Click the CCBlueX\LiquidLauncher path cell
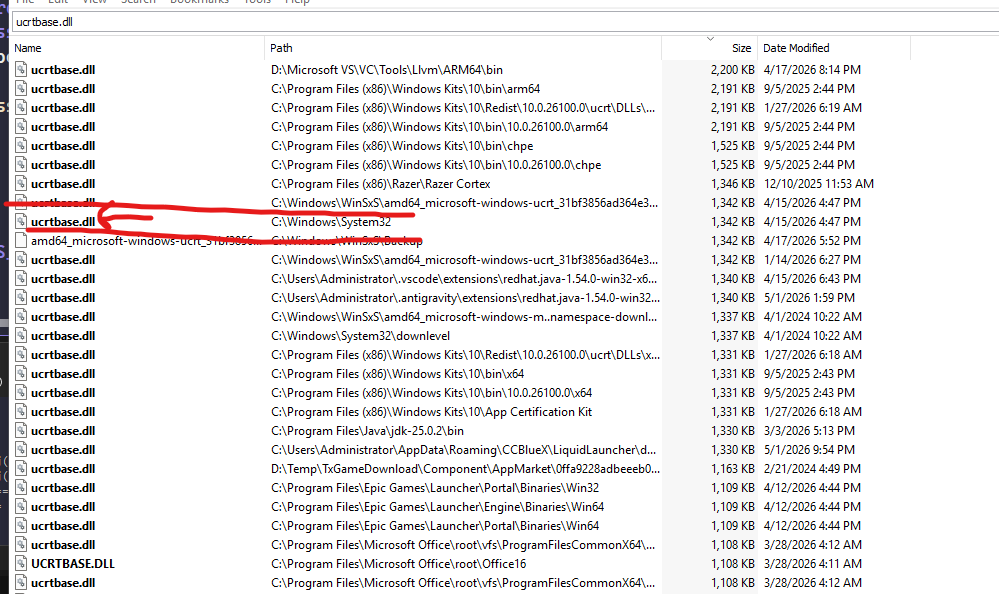Viewport: 999px width, 594px height. pyautogui.click(x=463, y=449)
